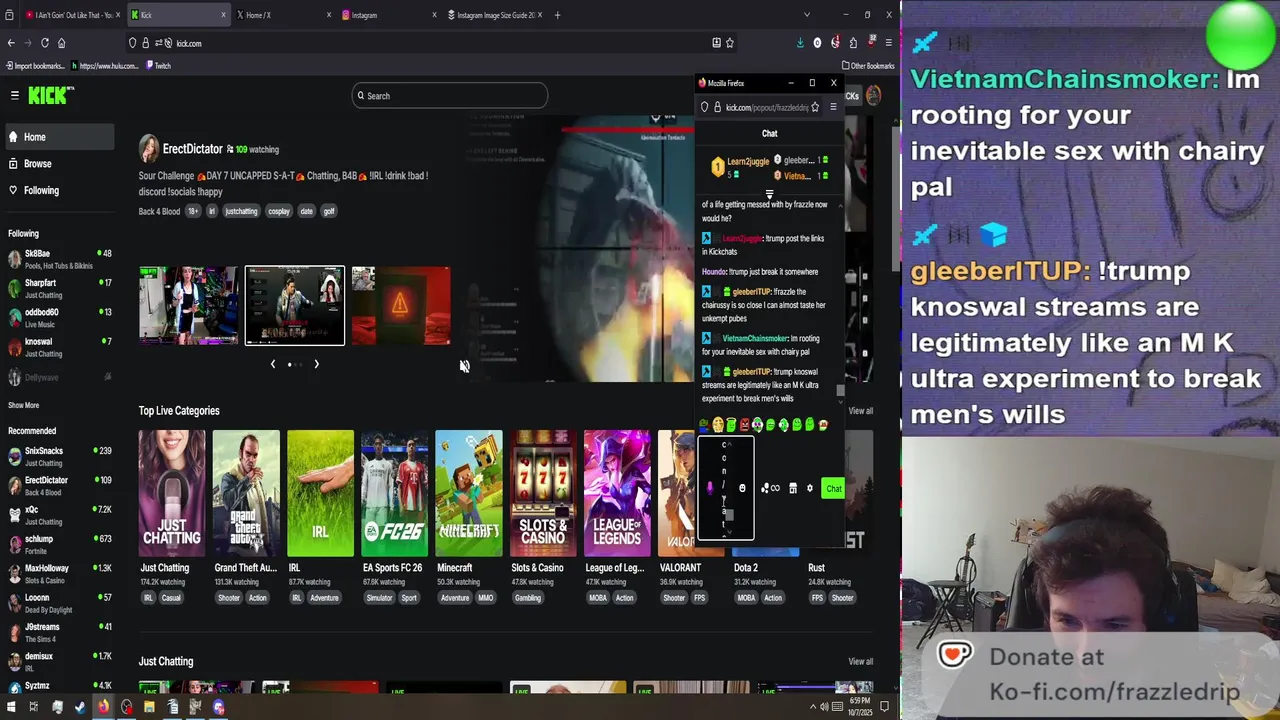Image resolution: width=1280 pixels, height=720 pixels.
Task: Click the Simulator tag under EA Sports FC 26
Action: pos(379,598)
